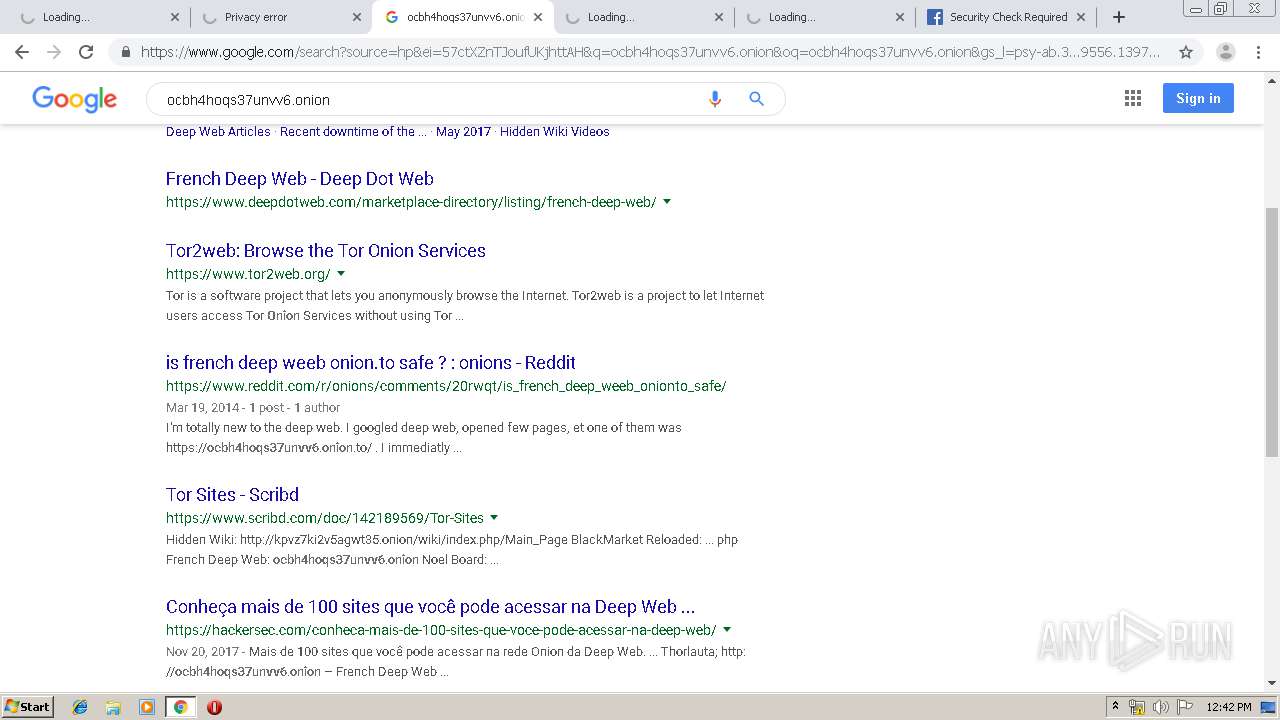Show hidden system tray icons
1280x720 pixels.
coord(1115,707)
